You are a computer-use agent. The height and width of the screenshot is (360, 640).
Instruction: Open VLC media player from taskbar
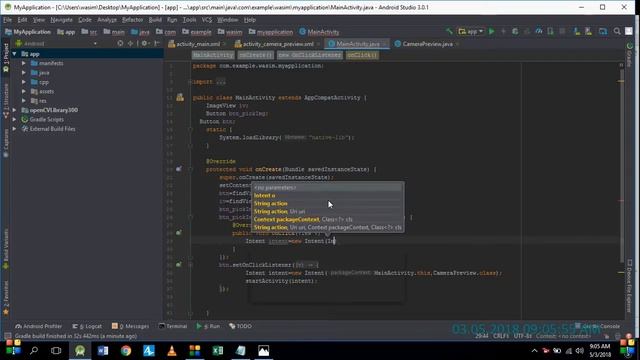pos(172,351)
